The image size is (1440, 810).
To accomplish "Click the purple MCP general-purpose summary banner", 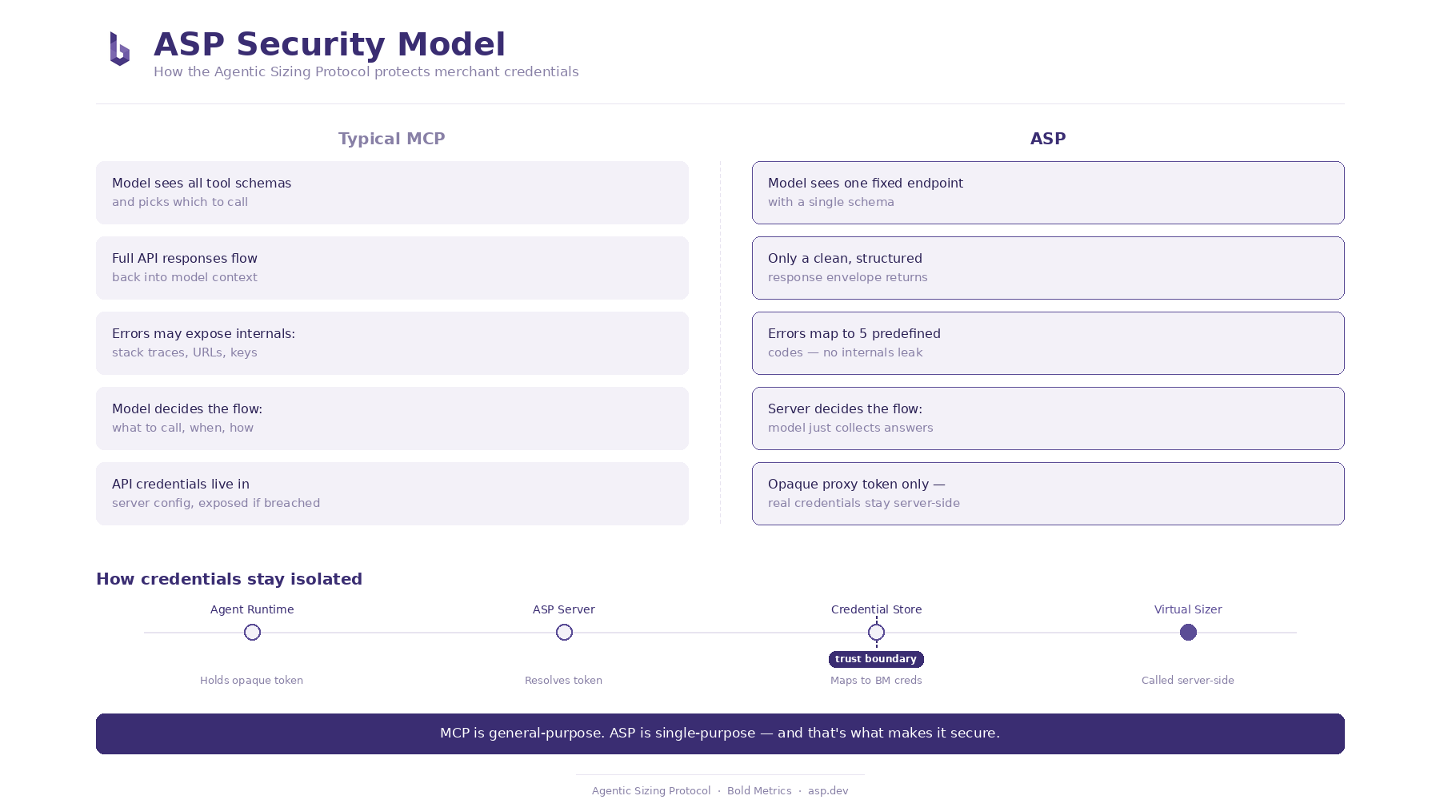I will (720, 733).
